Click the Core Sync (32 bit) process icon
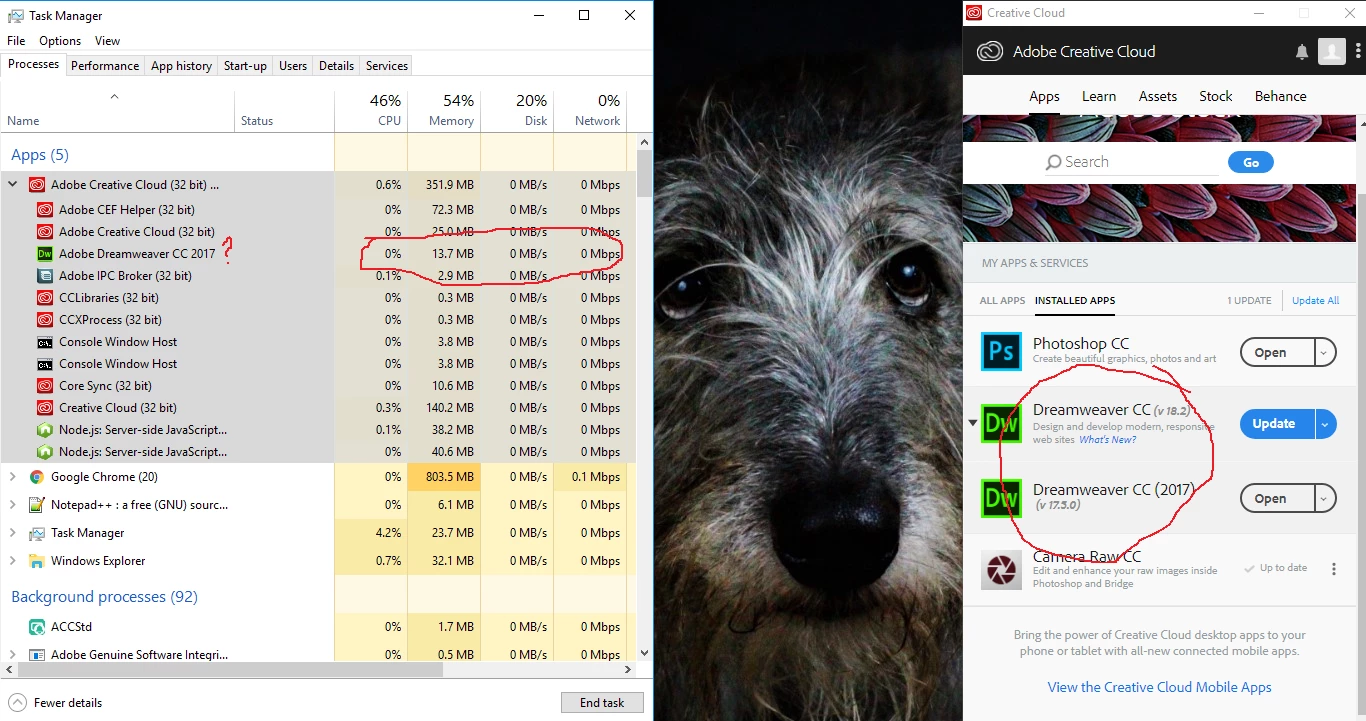 pyautogui.click(x=44, y=386)
